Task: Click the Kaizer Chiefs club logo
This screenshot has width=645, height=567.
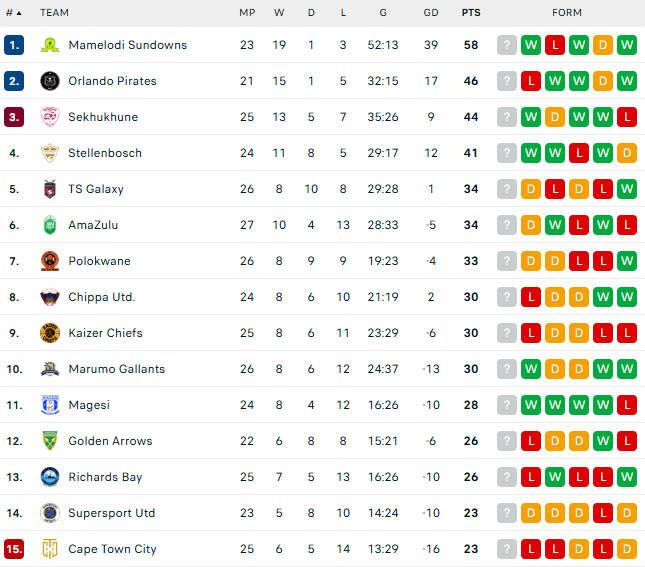Action: click(x=50, y=333)
